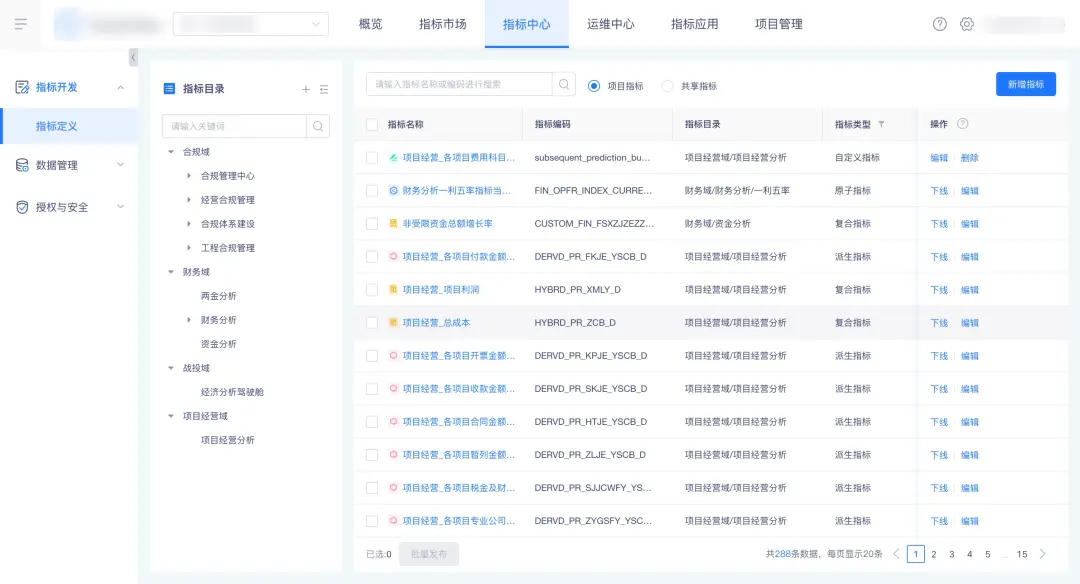Open the help question mark icon in header

(939, 24)
